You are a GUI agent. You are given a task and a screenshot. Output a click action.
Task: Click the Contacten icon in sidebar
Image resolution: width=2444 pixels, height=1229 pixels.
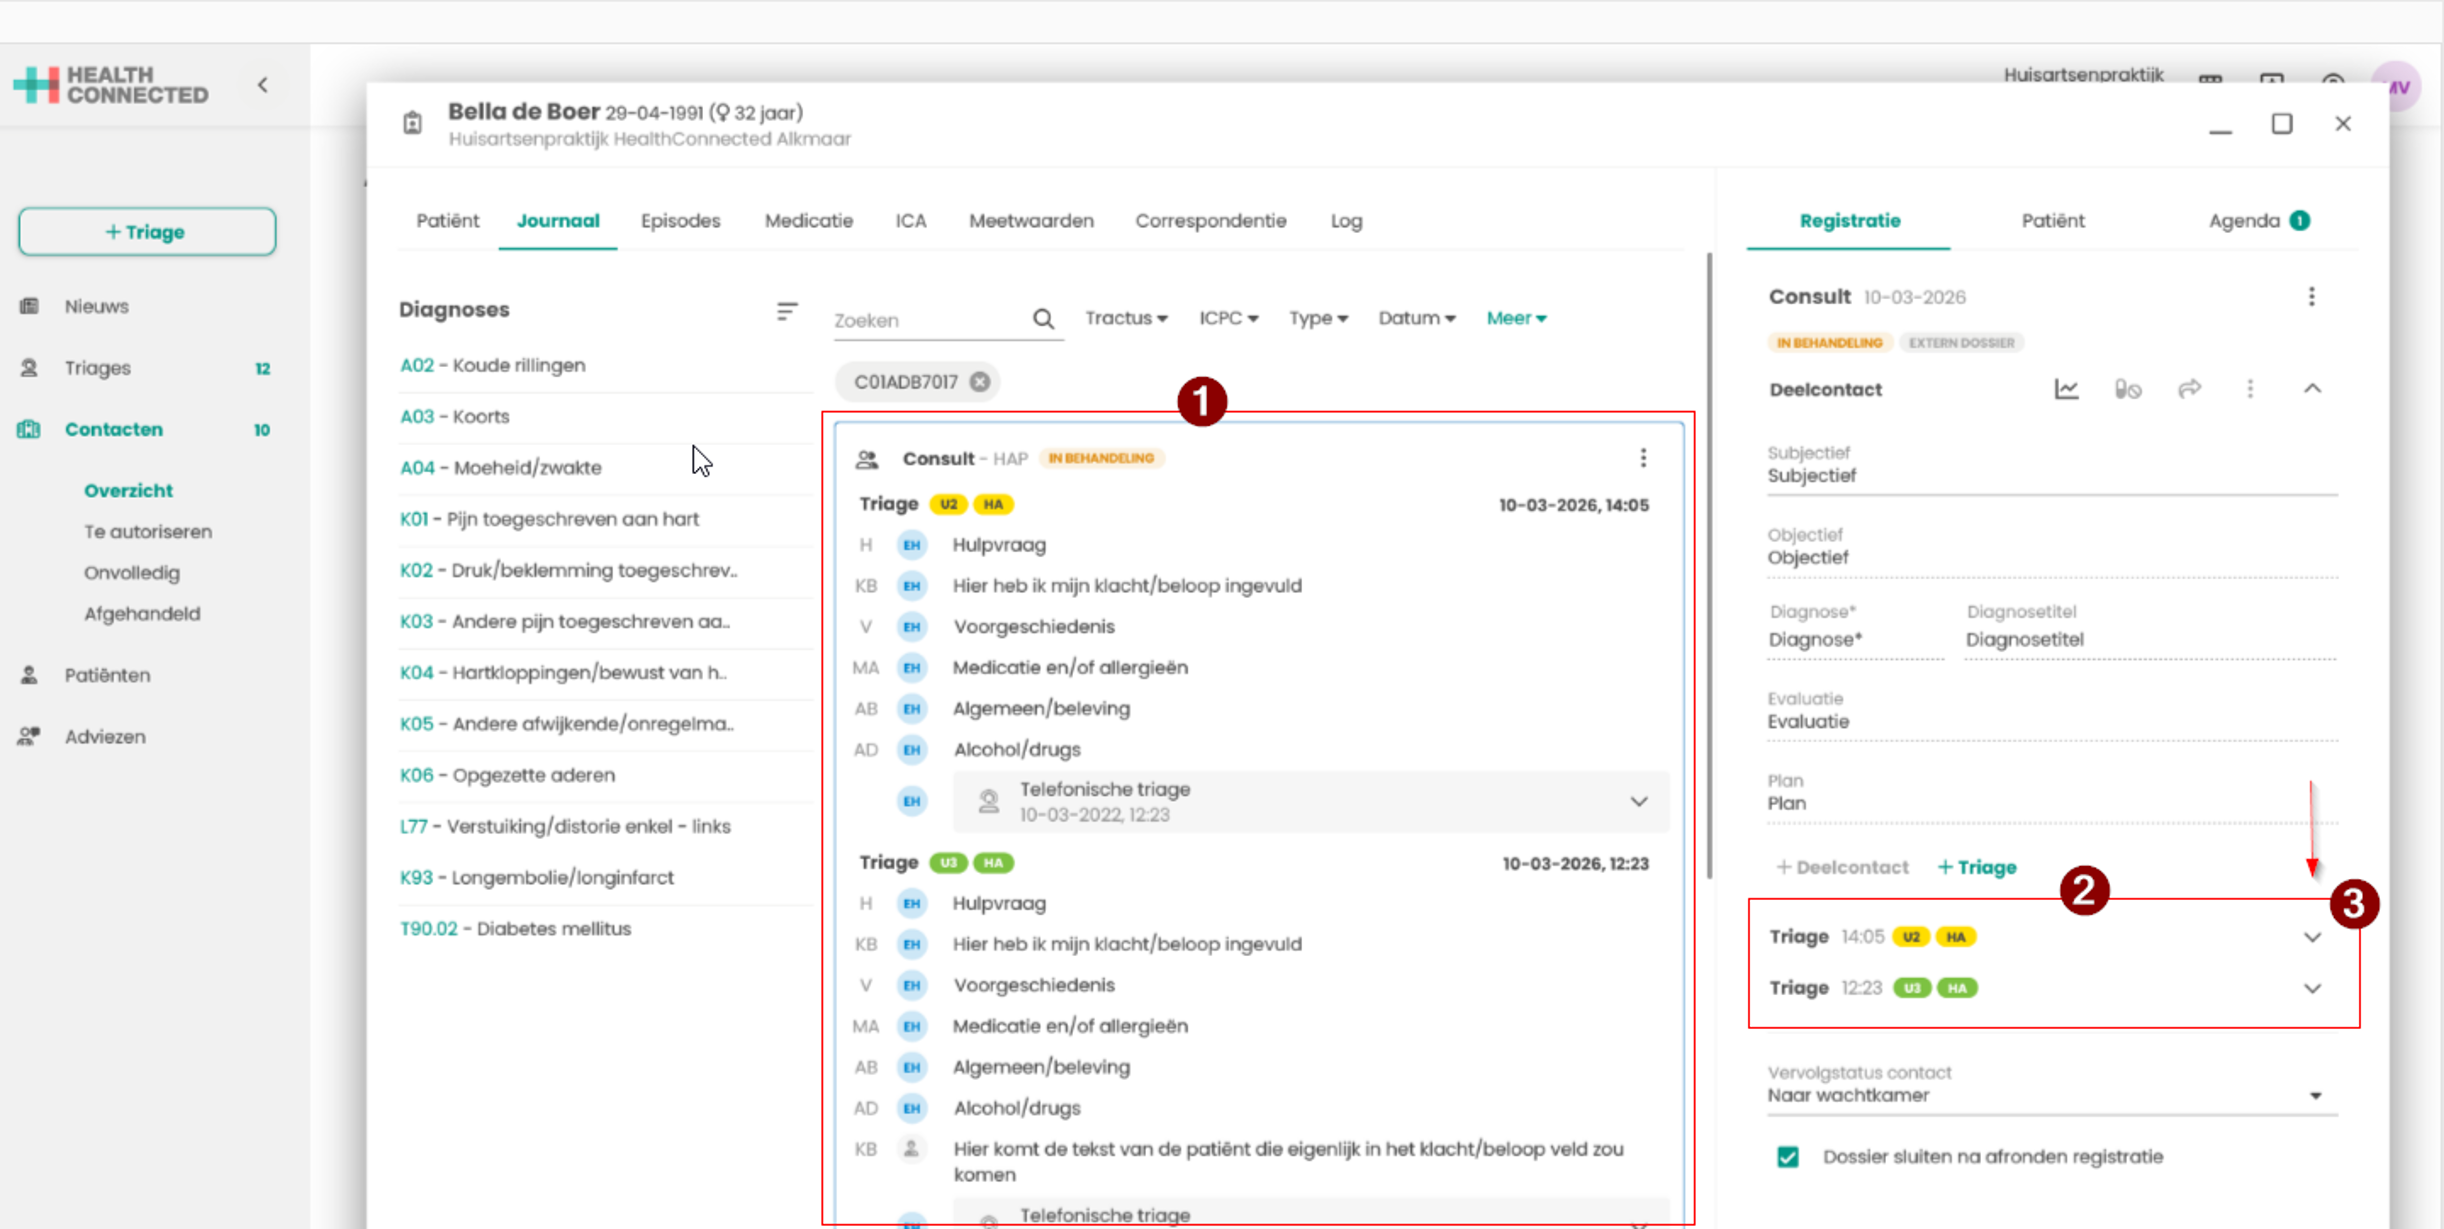(29, 429)
